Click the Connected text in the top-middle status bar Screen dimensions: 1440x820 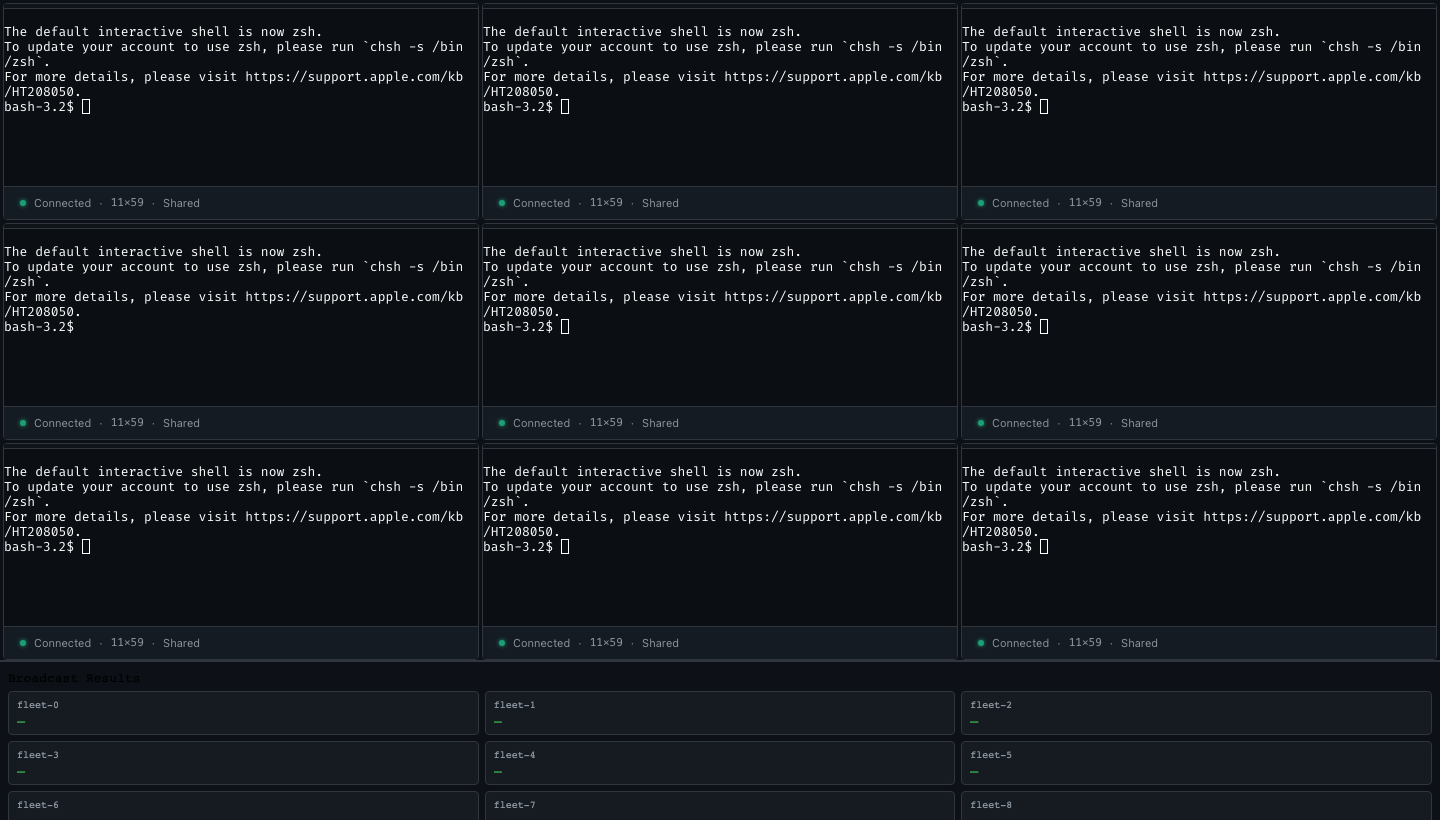[x=541, y=203]
